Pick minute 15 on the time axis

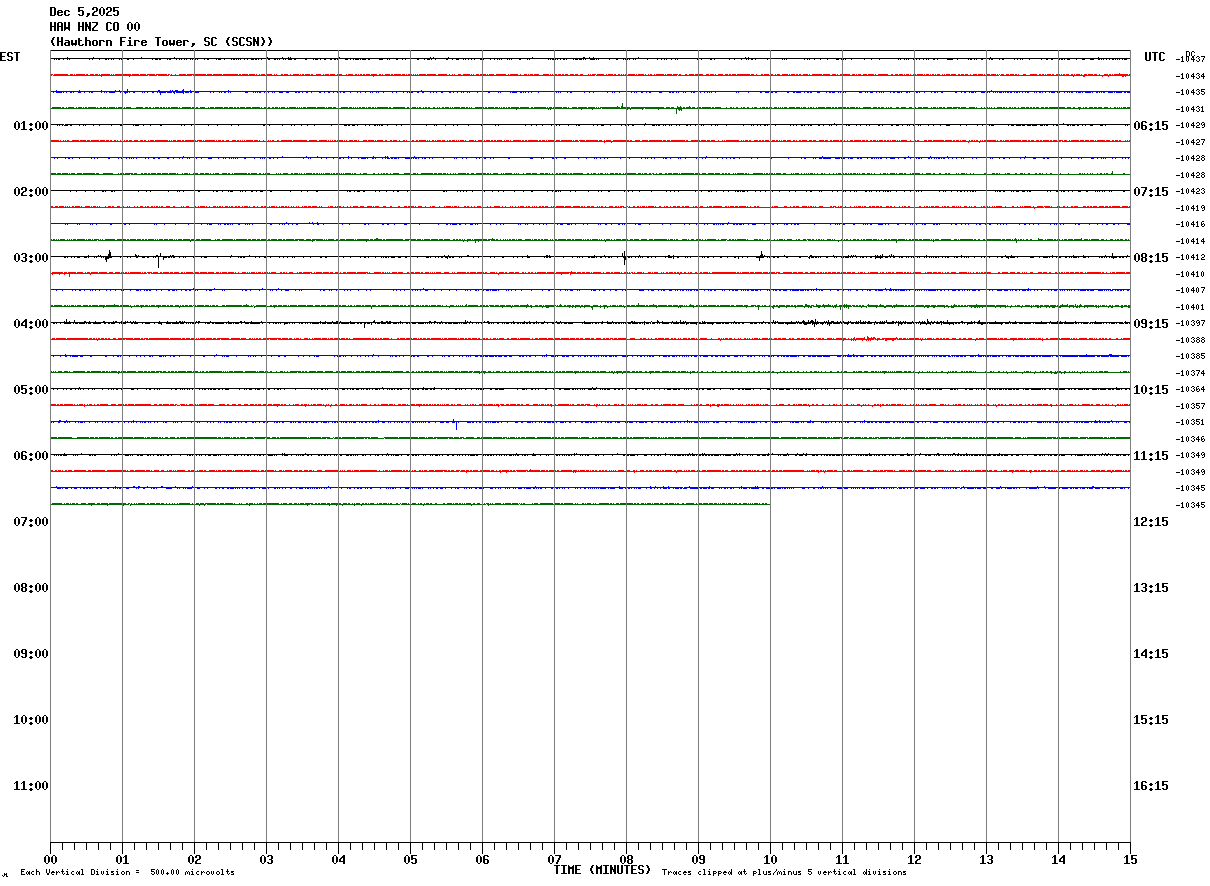tap(1130, 860)
